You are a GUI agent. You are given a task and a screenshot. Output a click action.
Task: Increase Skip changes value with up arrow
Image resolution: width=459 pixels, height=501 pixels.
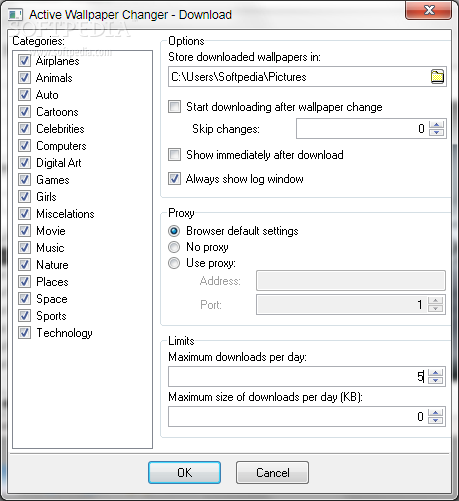(x=436, y=125)
